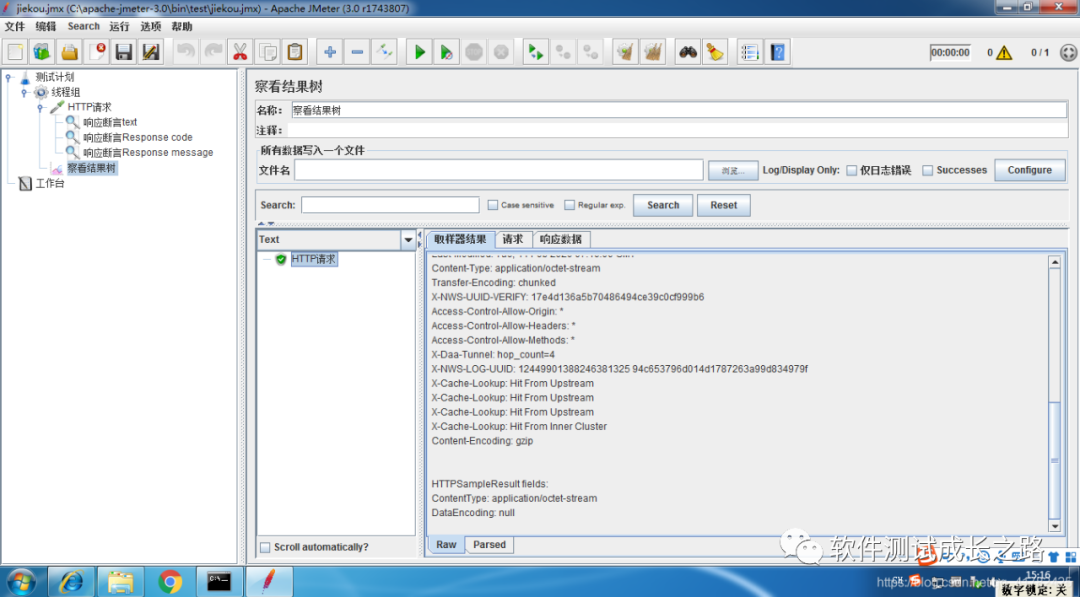Start the test with green play icon
Screen dimensions: 1080x597
[419, 52]
